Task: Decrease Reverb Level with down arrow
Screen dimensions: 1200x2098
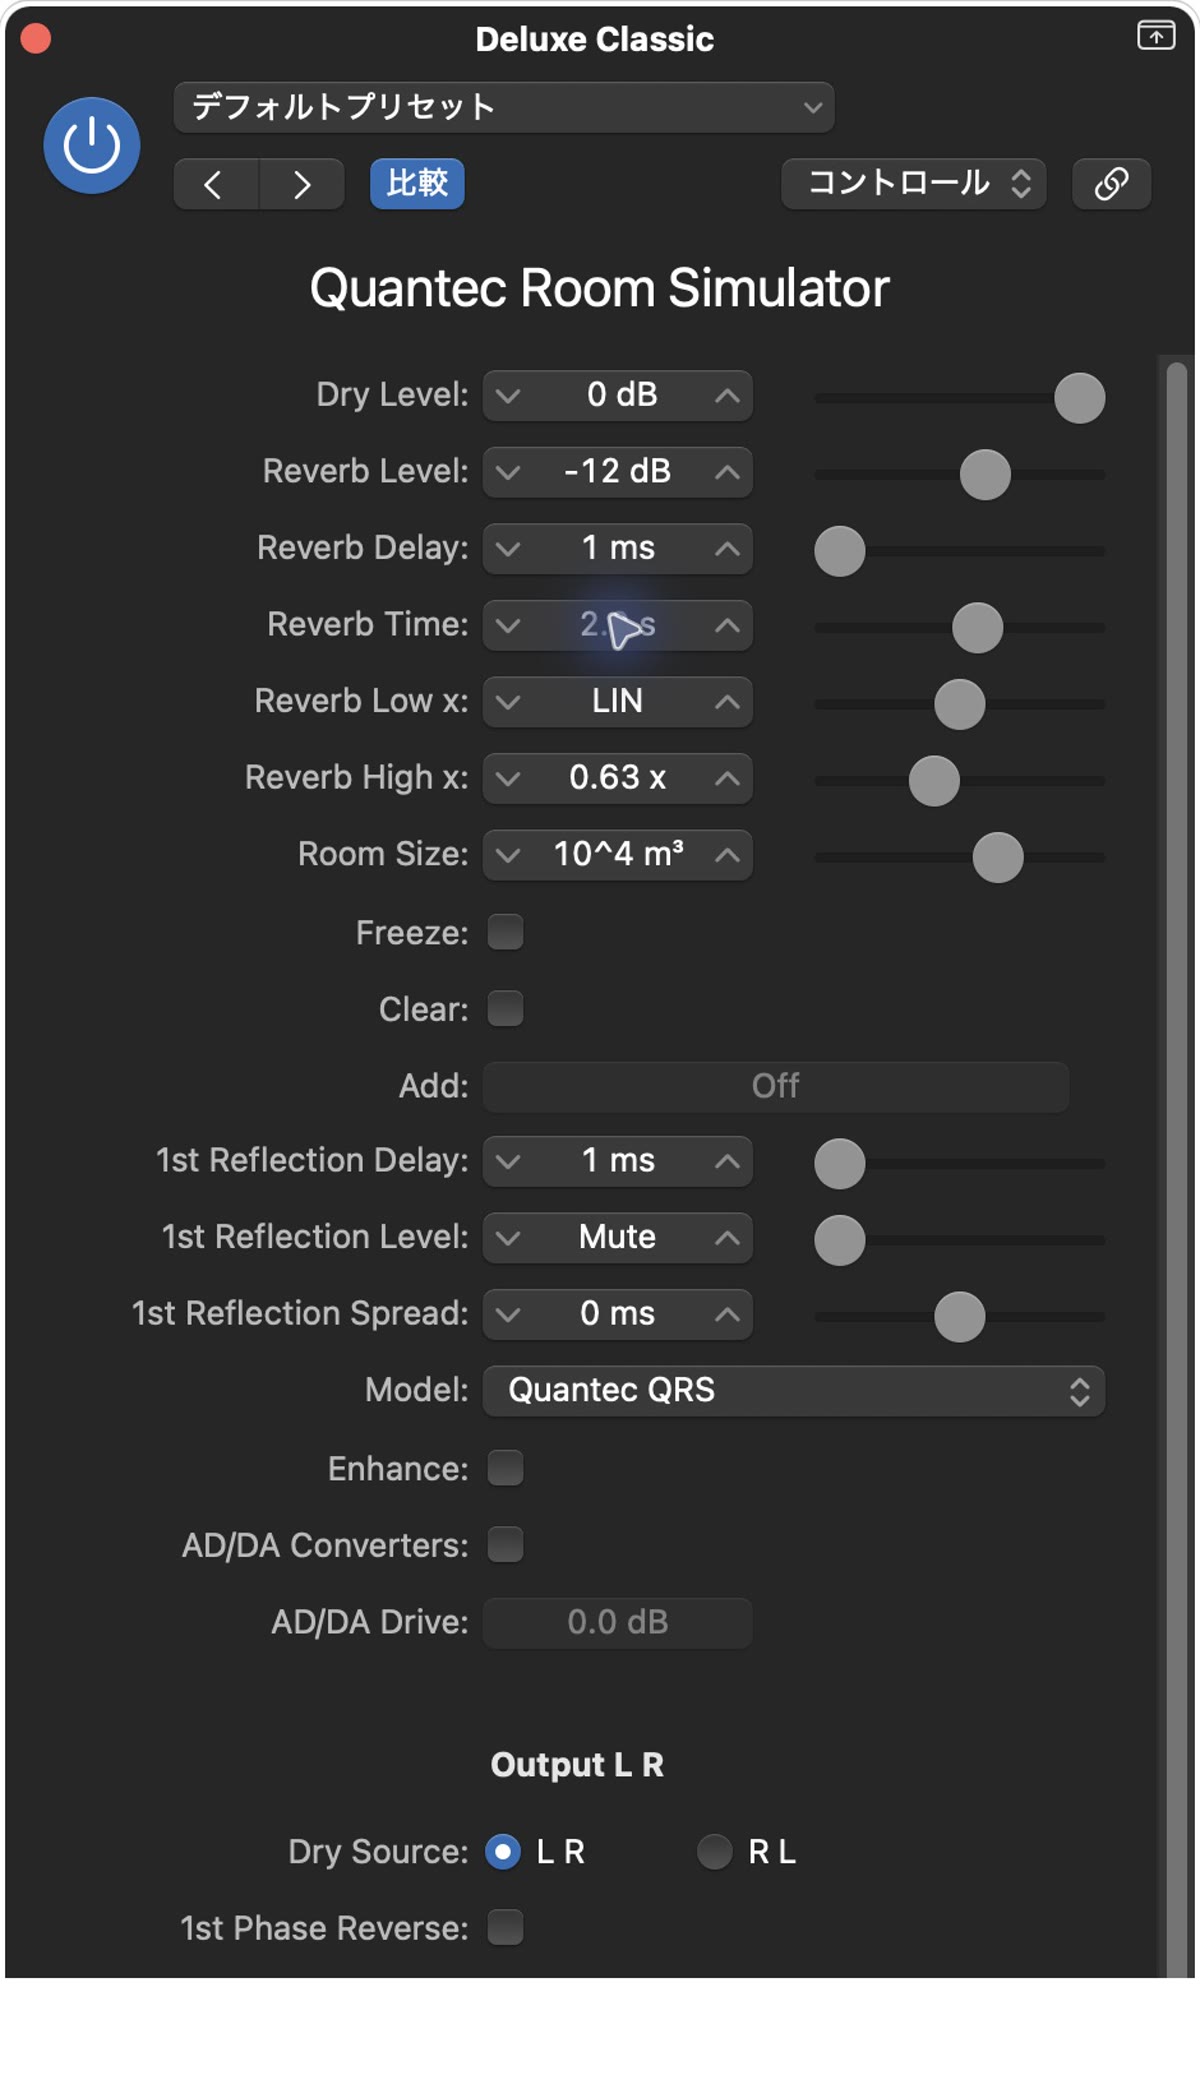Action: (508, 472)
